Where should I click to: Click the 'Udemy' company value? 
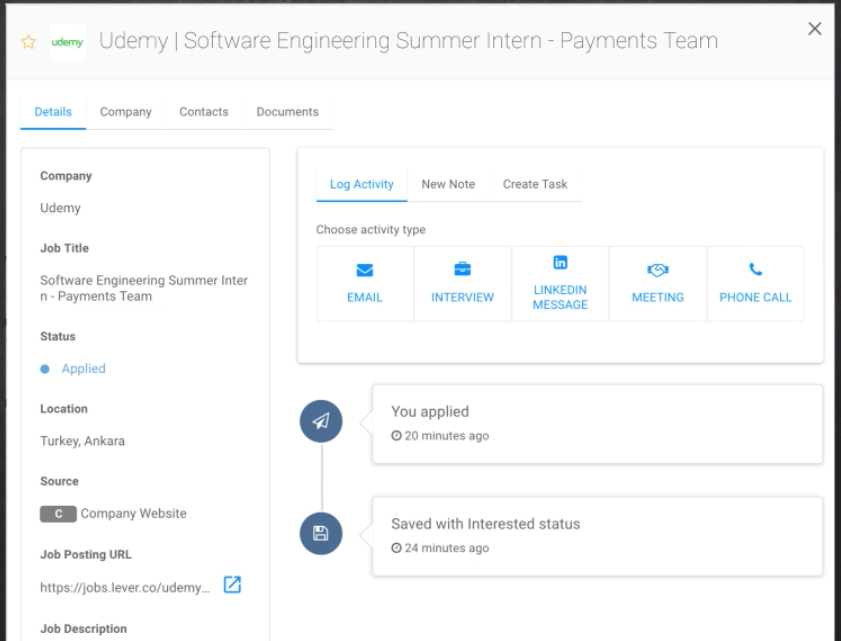coord(60,208)
